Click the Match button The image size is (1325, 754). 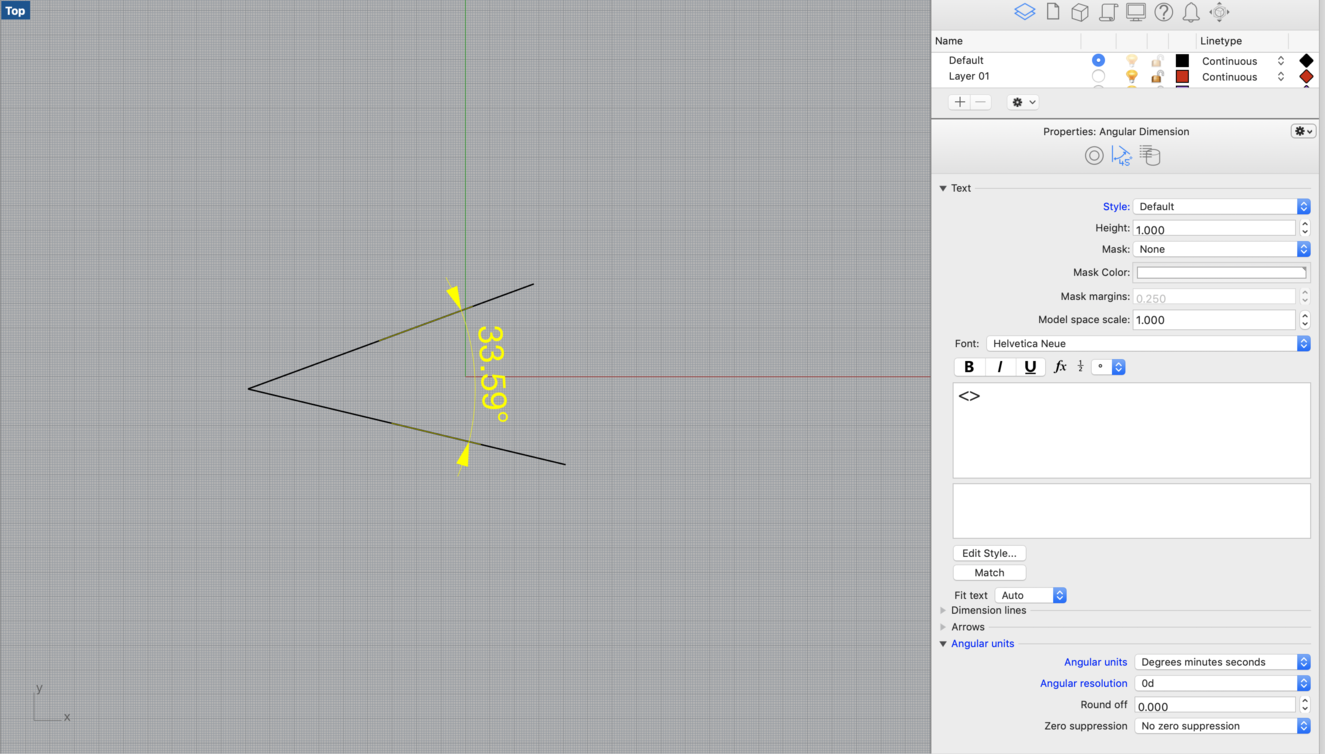pyautogui.click(x=989, y=572)
